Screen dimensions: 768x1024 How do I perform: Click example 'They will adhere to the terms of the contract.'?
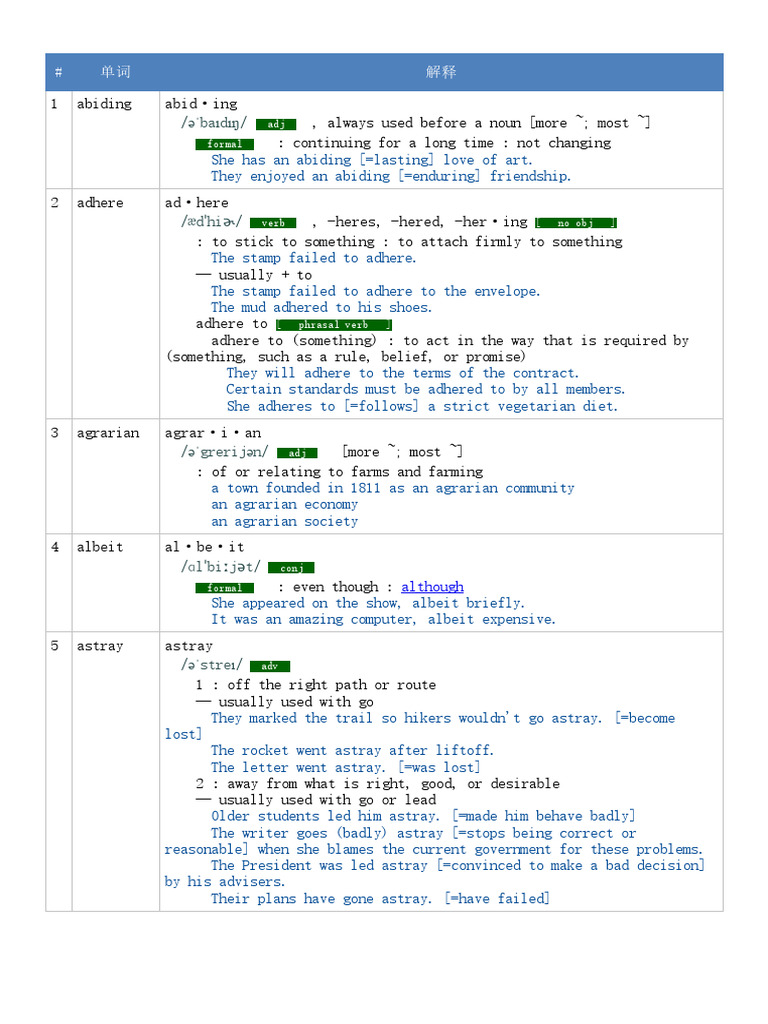(x=402, y=373)
